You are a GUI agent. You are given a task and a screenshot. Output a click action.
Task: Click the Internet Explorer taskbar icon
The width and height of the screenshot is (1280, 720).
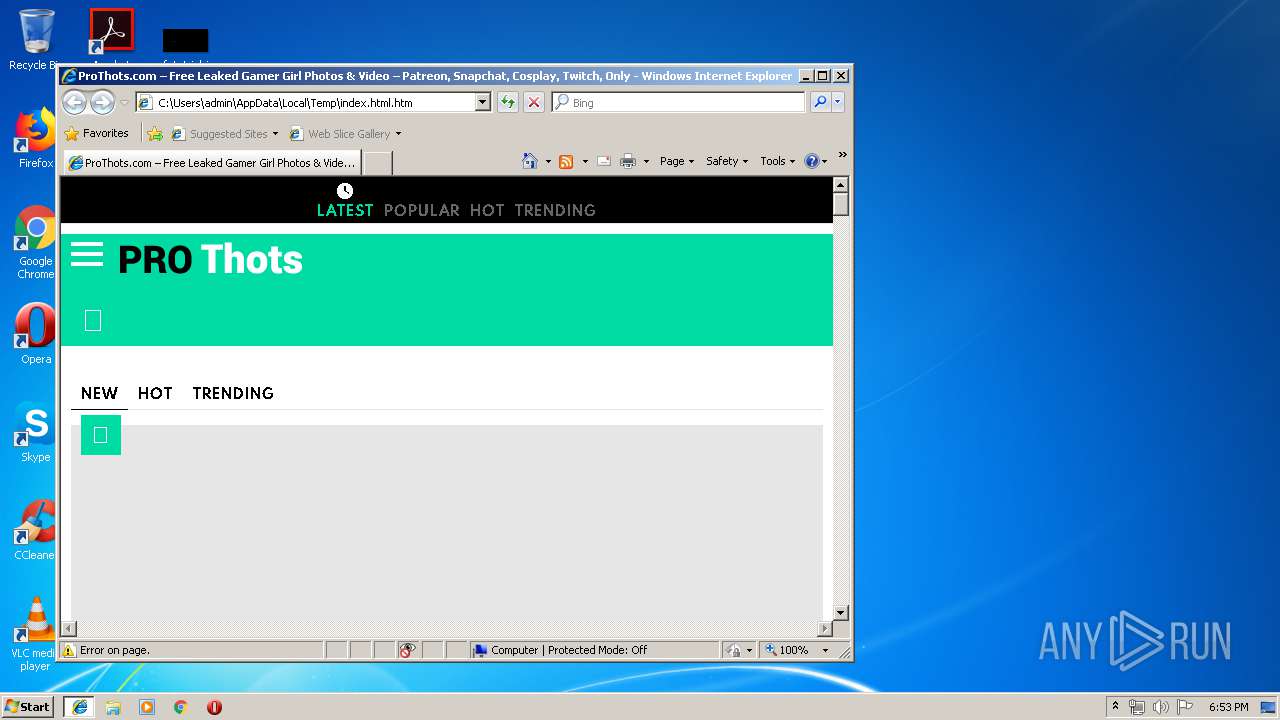coord(79,707)
